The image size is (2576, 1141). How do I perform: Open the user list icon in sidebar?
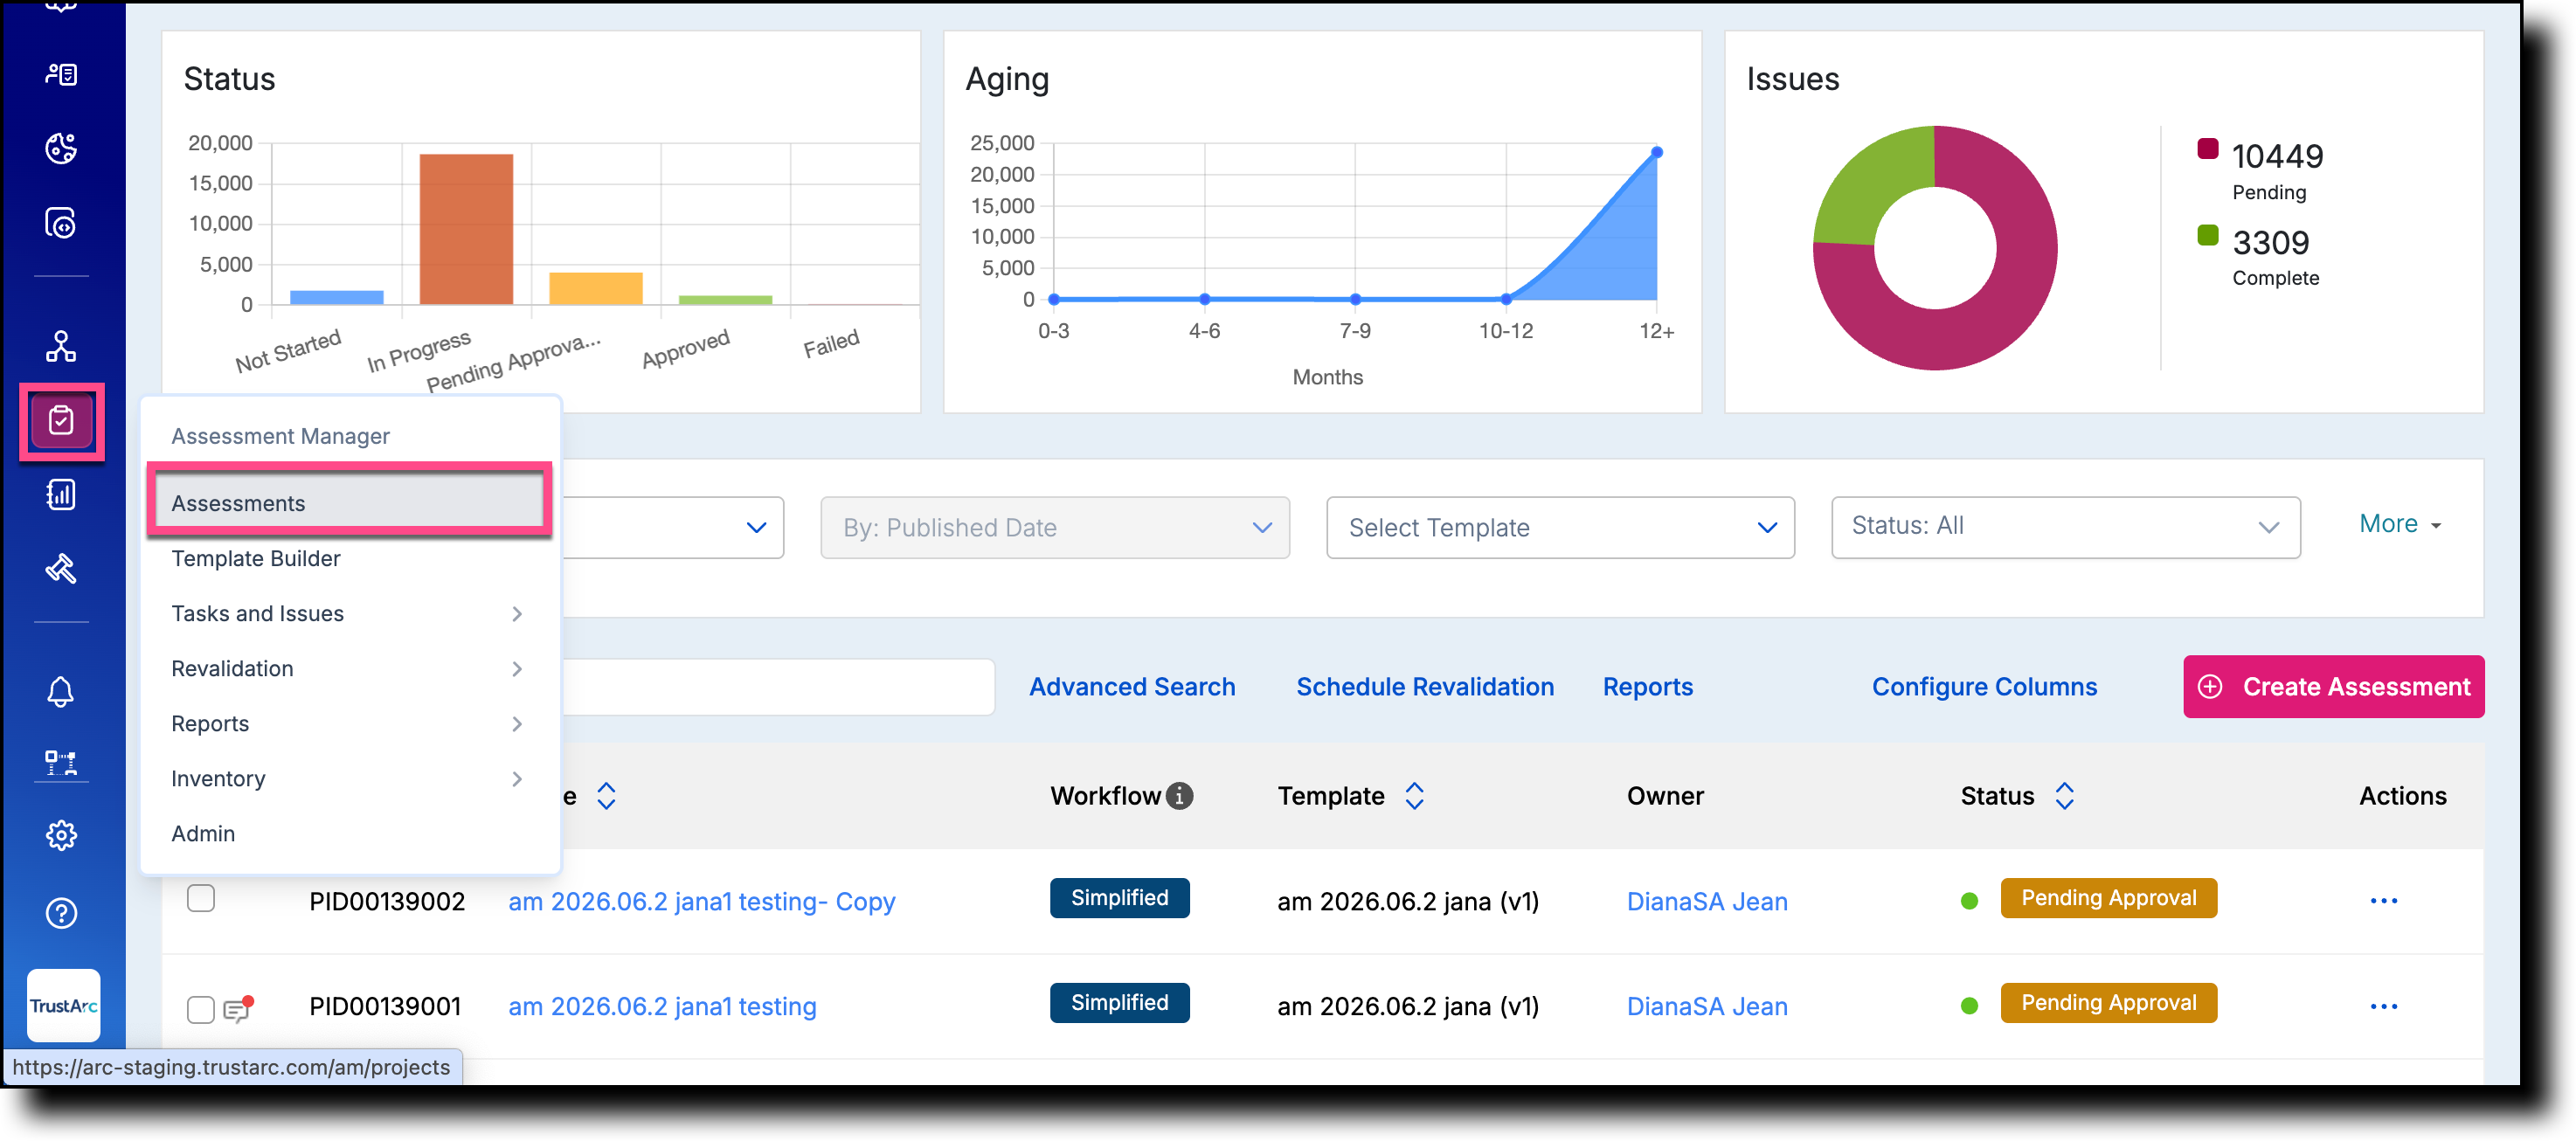(x=61, y=74)
